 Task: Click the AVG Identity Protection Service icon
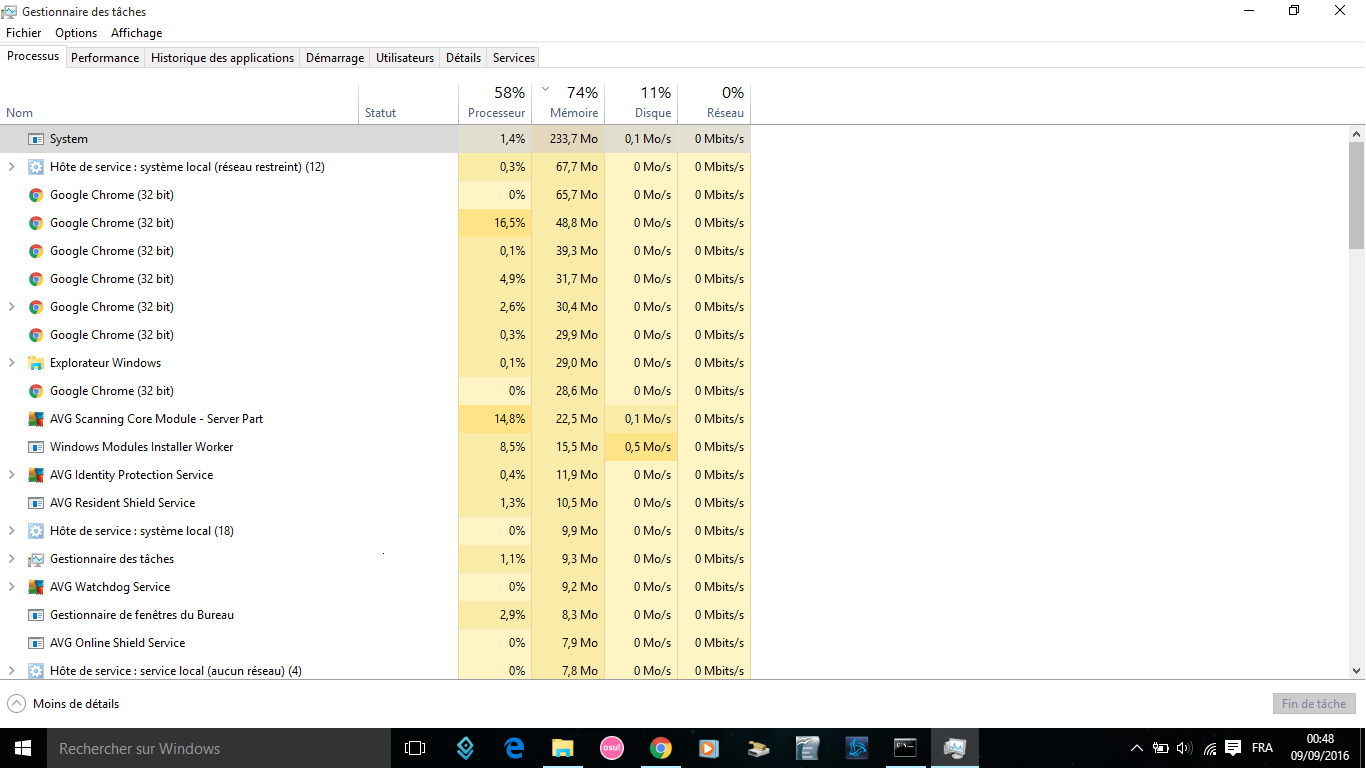36,475
